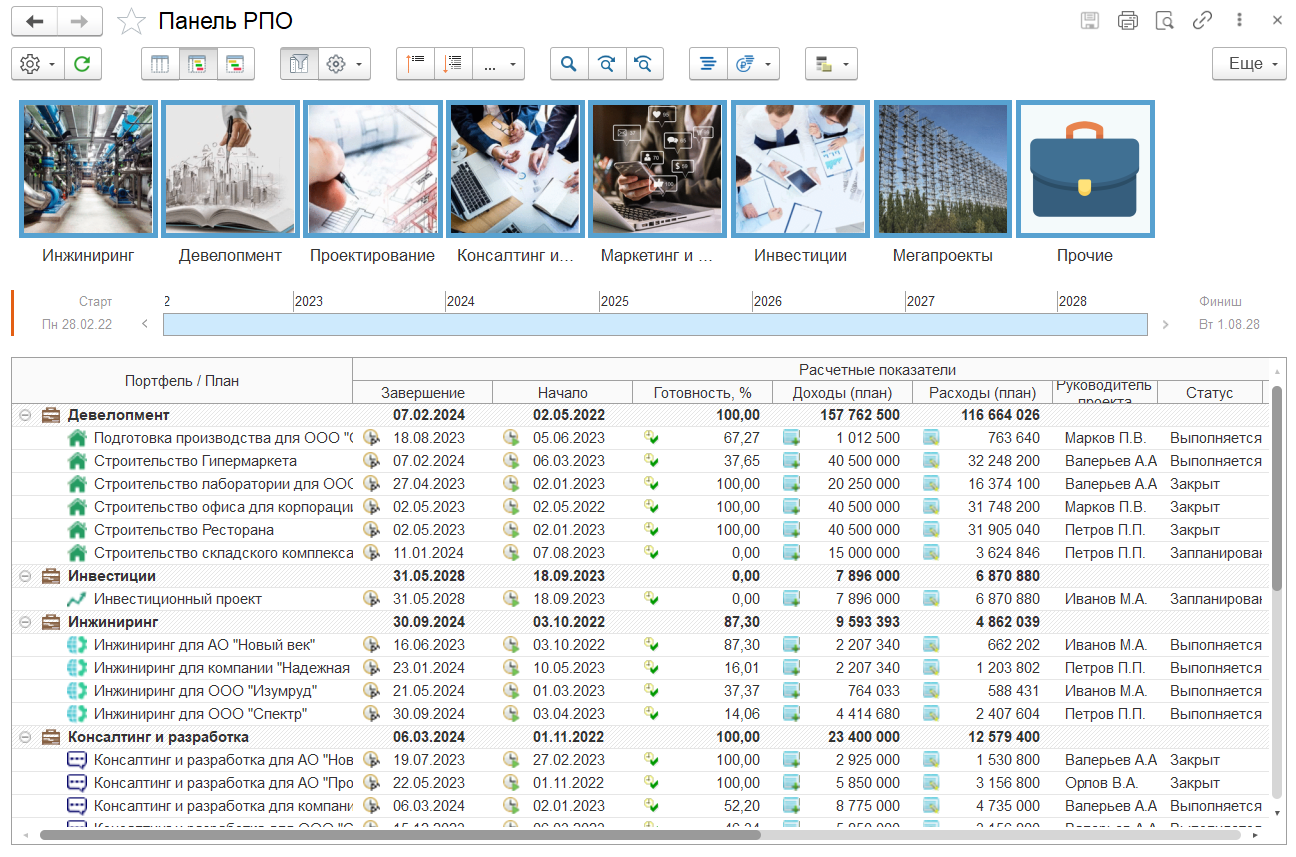Click the magnifier search icon in toolbar
1296x857 pixels.
(x=569, y=64)
